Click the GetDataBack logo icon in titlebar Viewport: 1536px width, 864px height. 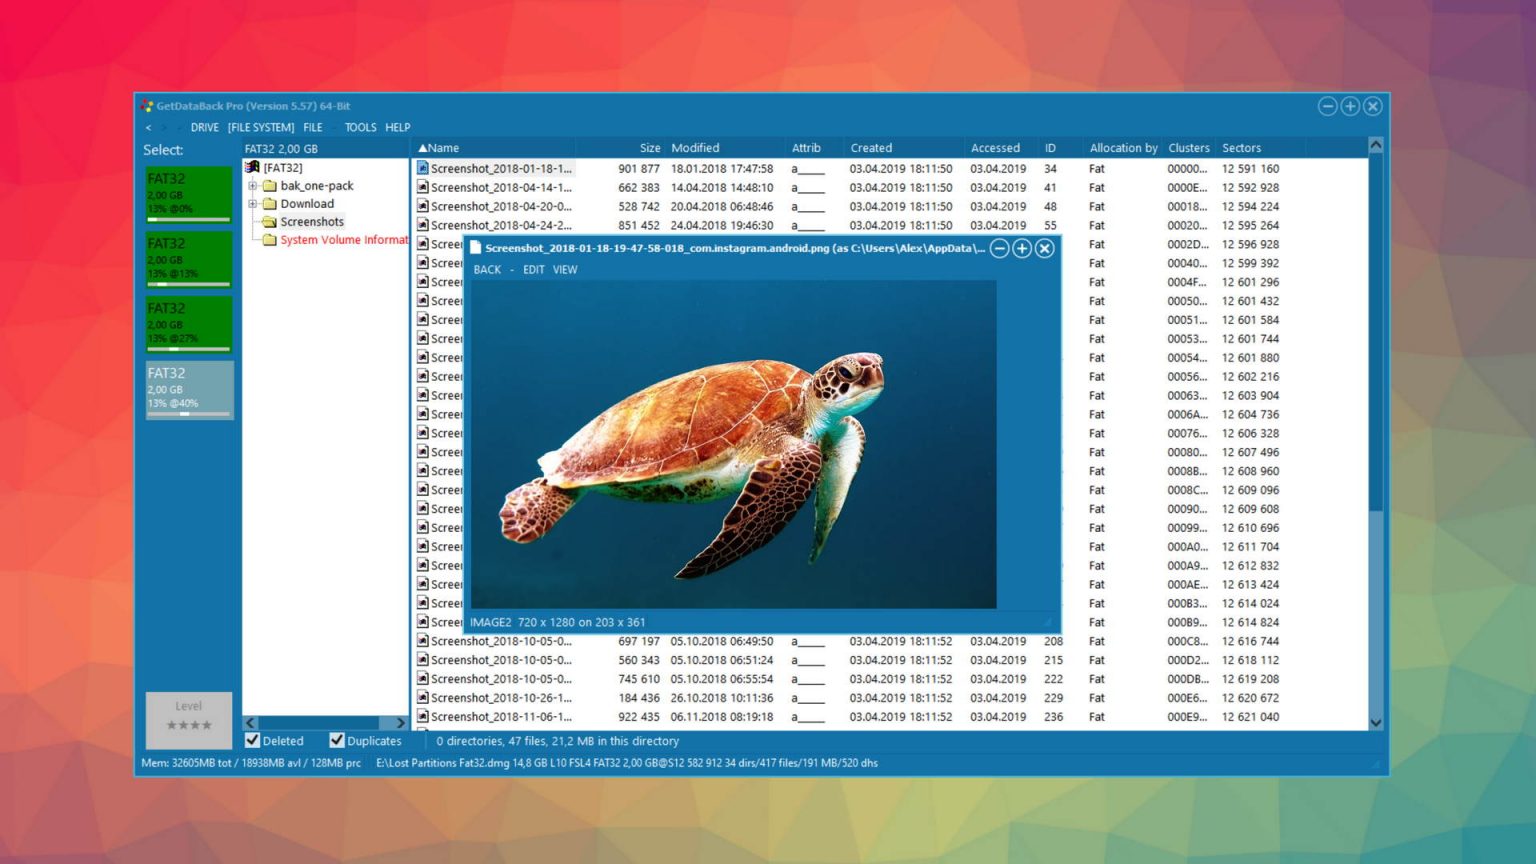146,105
